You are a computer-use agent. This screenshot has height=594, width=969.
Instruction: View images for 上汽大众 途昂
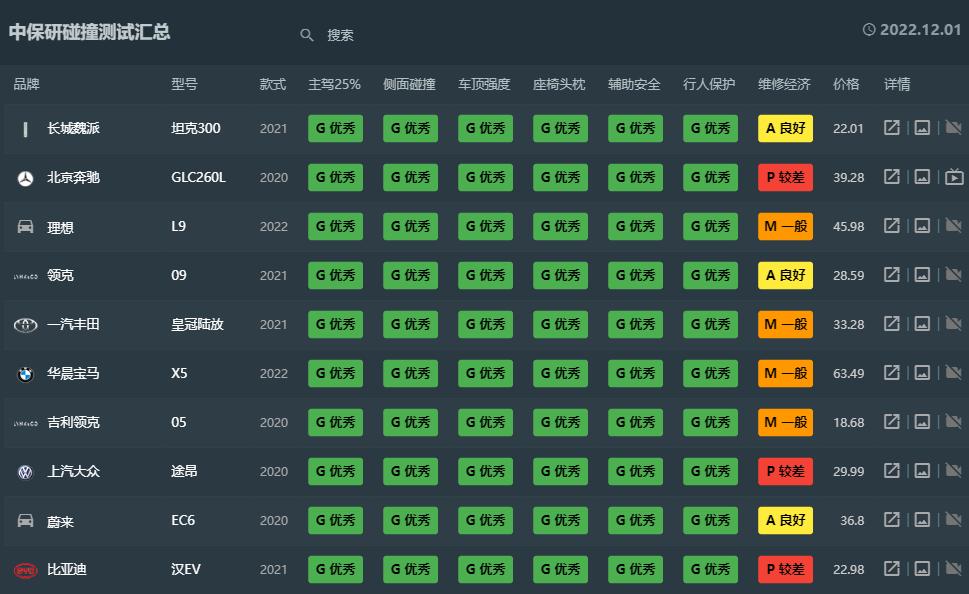click(x=922, y=471)
